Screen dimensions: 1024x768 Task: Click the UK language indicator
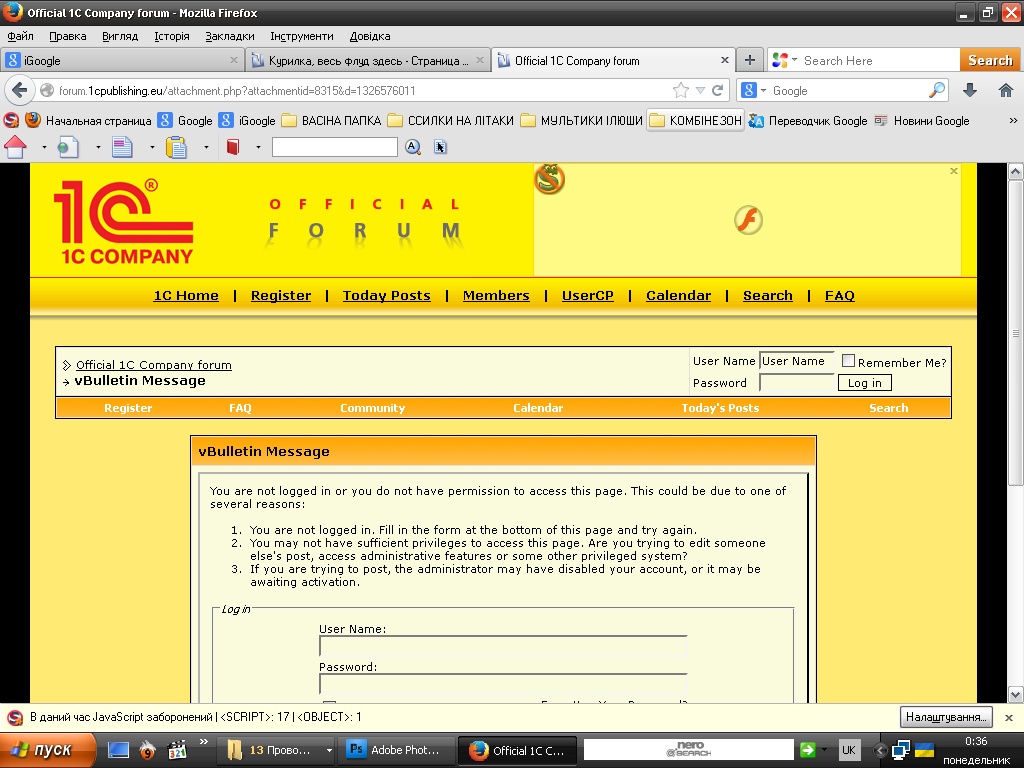coord(848,750)
